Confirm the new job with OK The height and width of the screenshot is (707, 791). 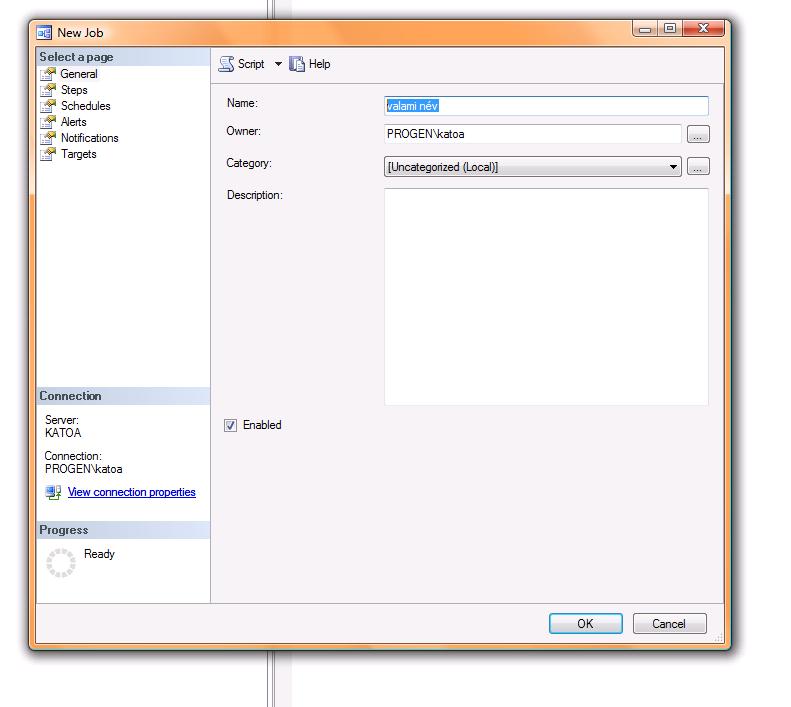point(586,624)
